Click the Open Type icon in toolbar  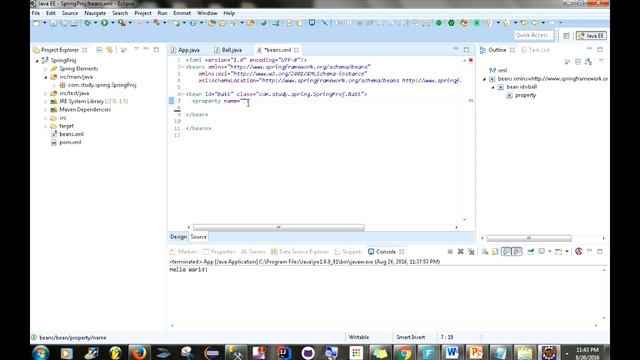(x=212, y=23)
